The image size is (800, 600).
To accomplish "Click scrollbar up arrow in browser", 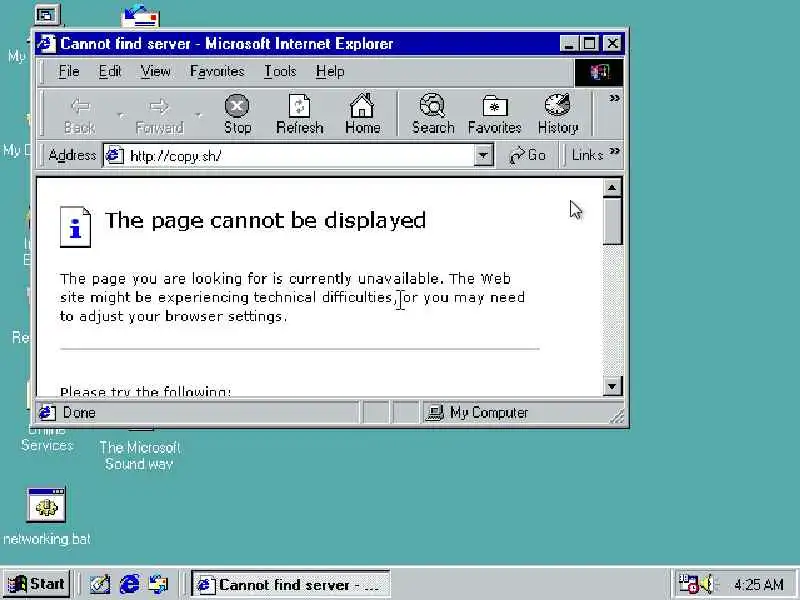I will click(x=612, y=188).
